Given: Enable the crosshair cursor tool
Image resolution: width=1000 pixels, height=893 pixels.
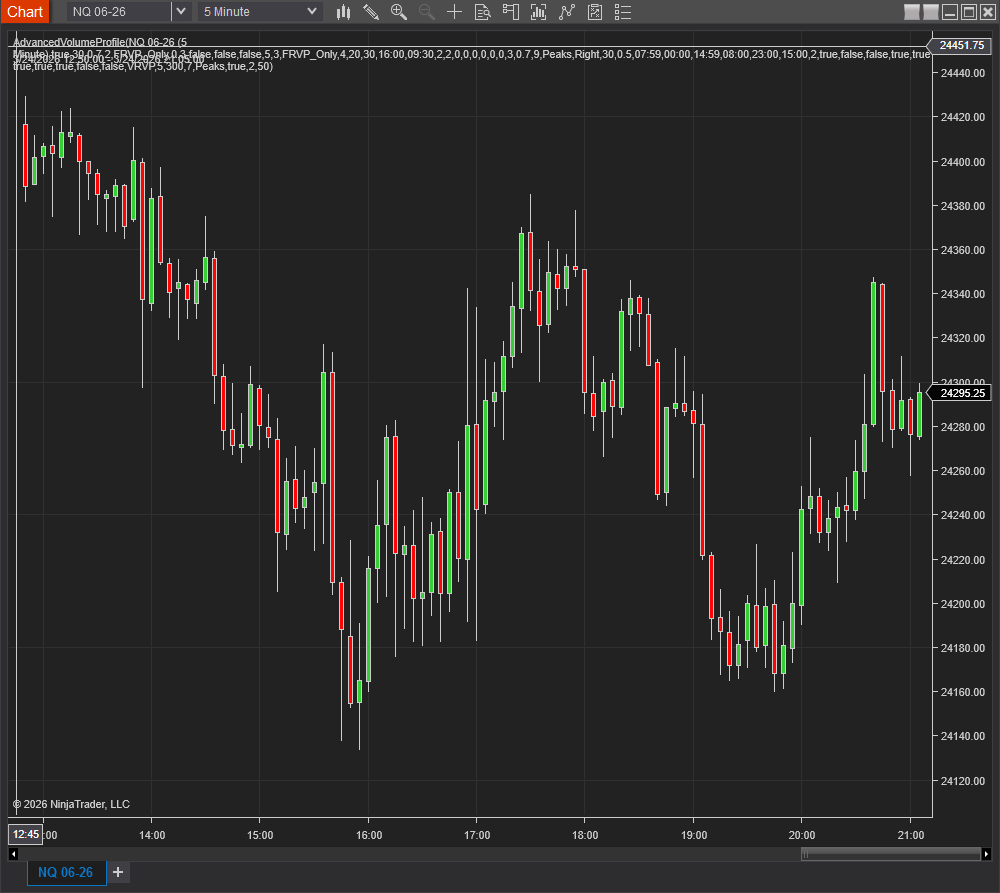Looking at the screenshot, I should click(x=454, y=11).
